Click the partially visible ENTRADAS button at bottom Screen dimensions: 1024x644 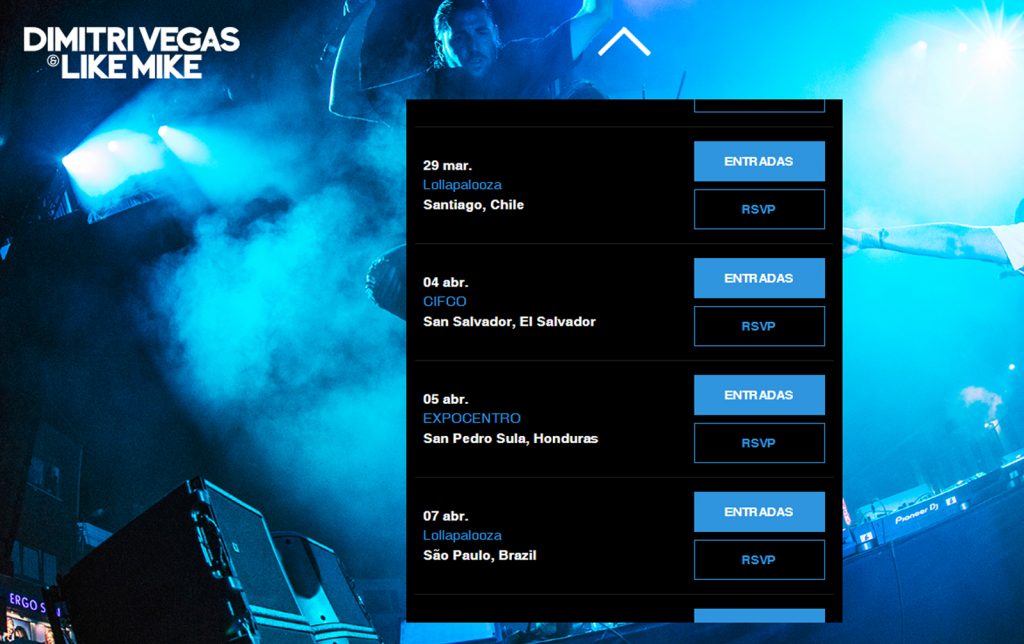click(x=759, y=615)
